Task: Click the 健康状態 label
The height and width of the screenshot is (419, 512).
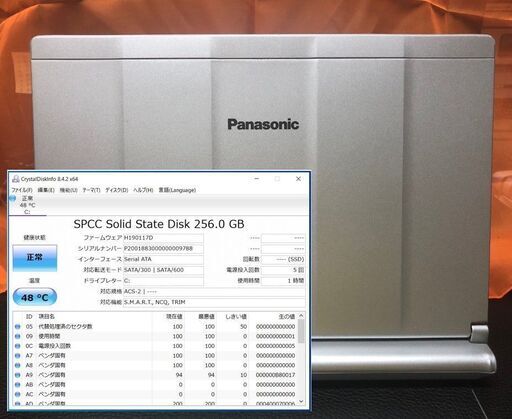Action: click(35, 238)
